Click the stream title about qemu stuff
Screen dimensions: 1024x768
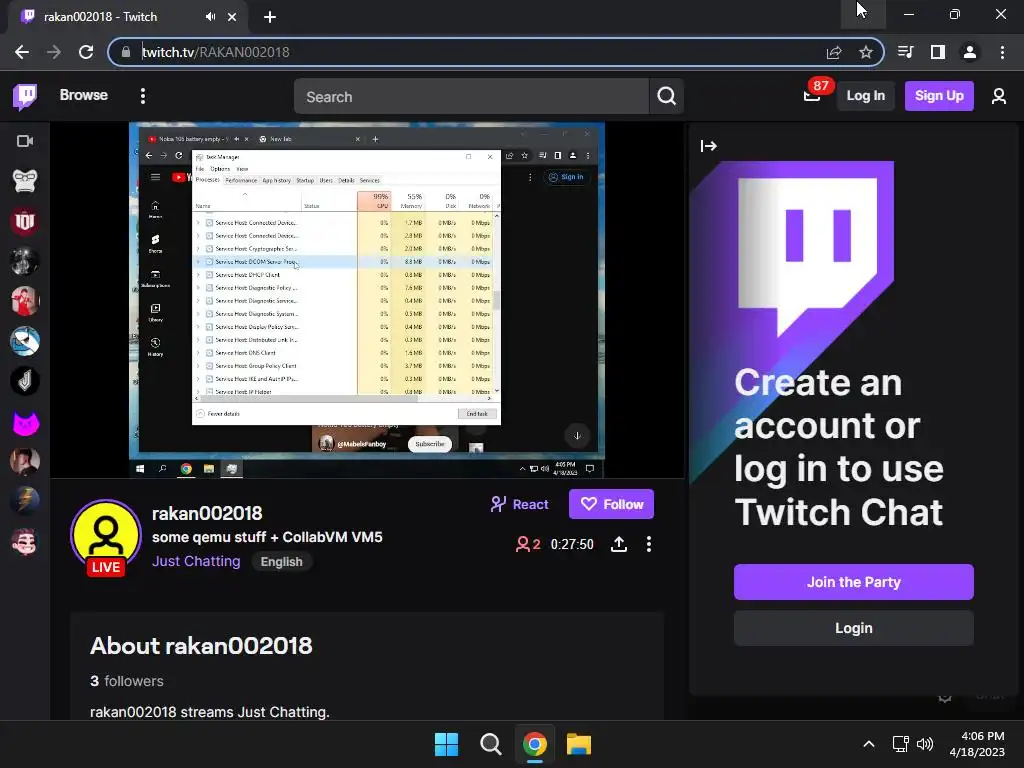click(267, 537)
